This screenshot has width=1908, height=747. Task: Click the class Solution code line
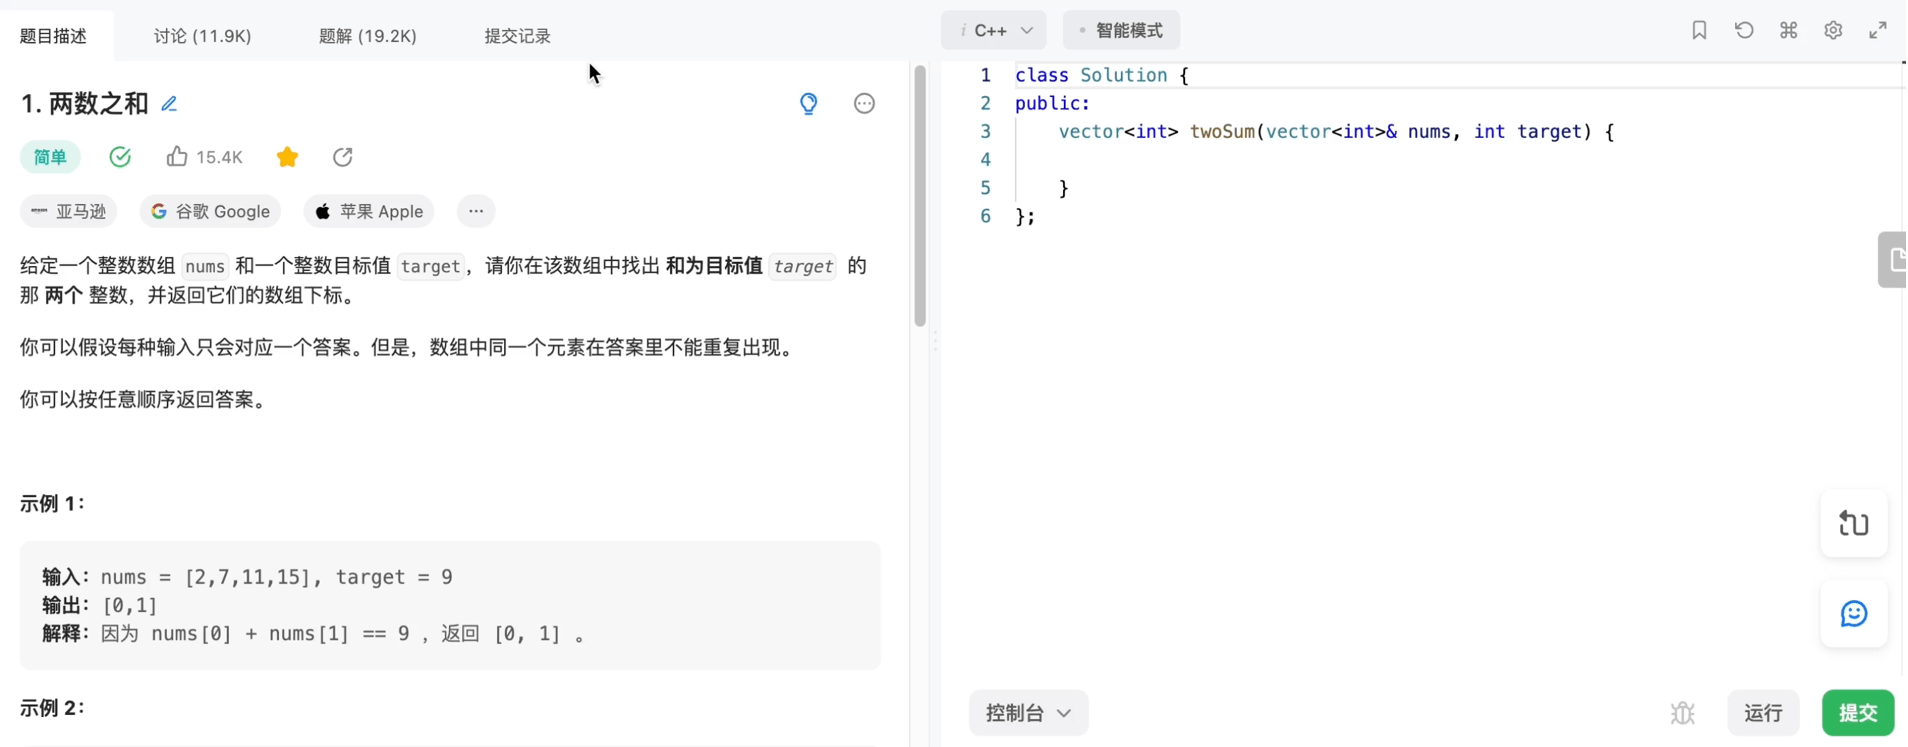coord(1102,76)
